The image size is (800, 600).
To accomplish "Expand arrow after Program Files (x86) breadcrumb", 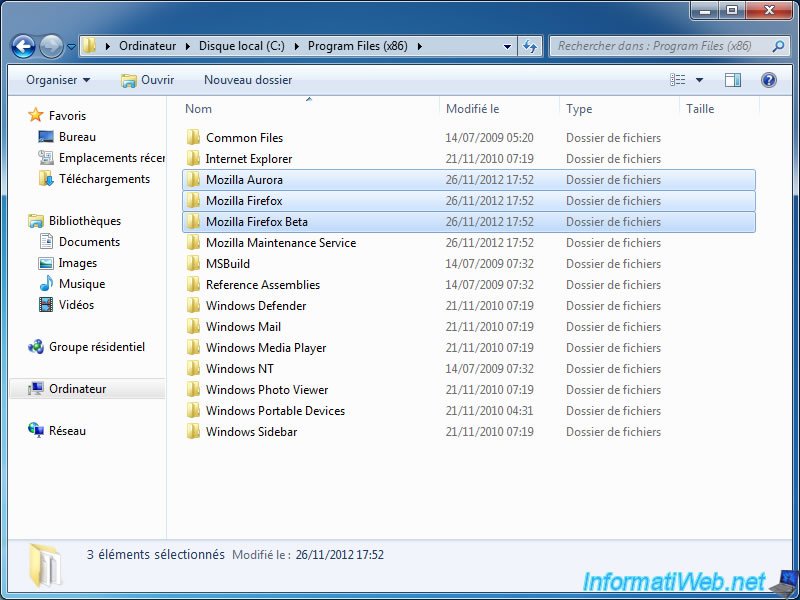I will [419, 46].
